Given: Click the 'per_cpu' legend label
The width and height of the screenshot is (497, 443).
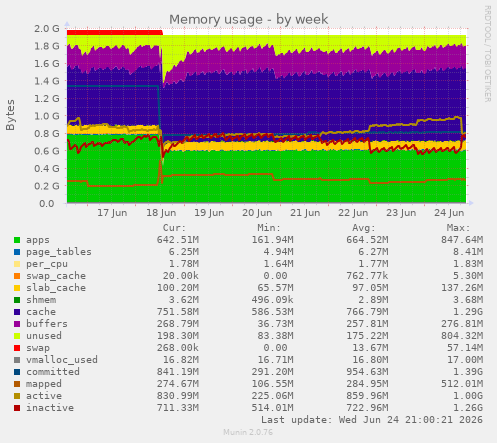Looking at the screenshot, I should pos(47,264).
